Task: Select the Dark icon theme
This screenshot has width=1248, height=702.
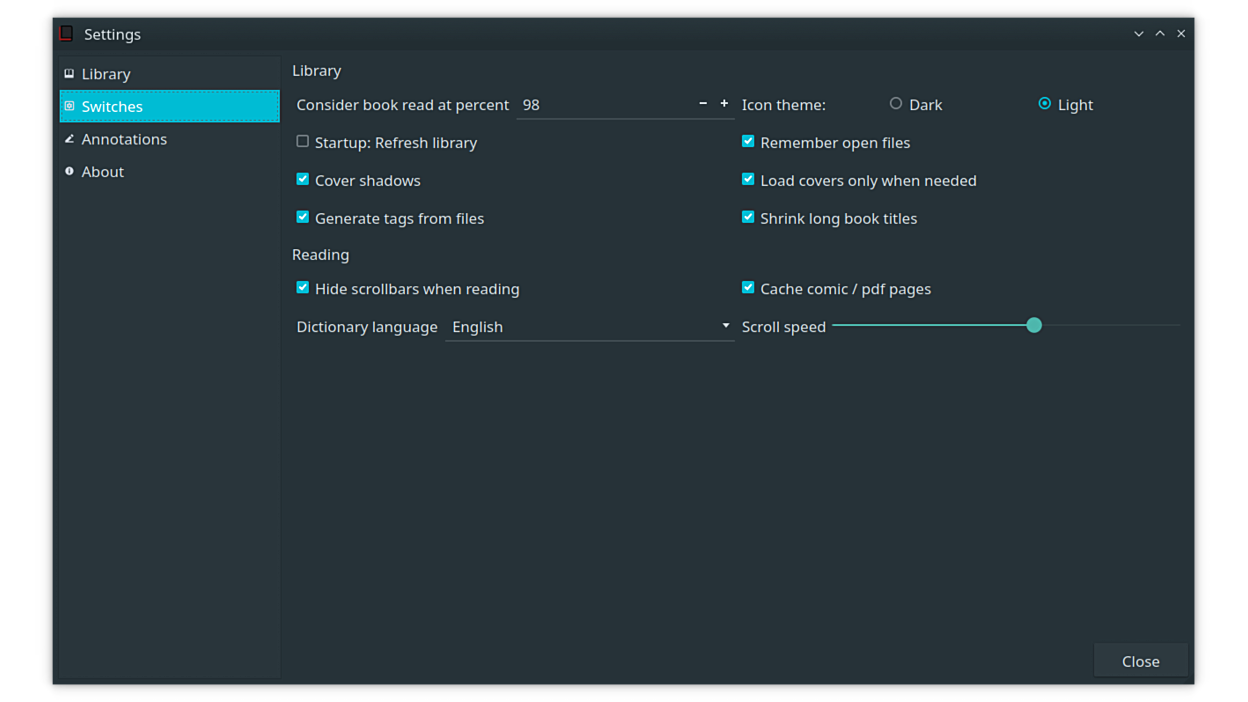Action: coord(896,104)
